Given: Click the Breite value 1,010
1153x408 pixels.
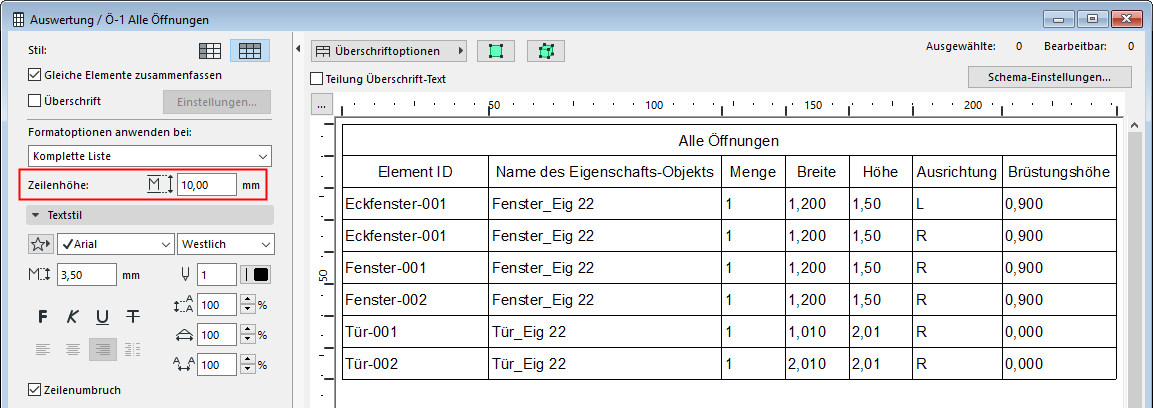Looking at the screenshot, I should coord(817,332).
